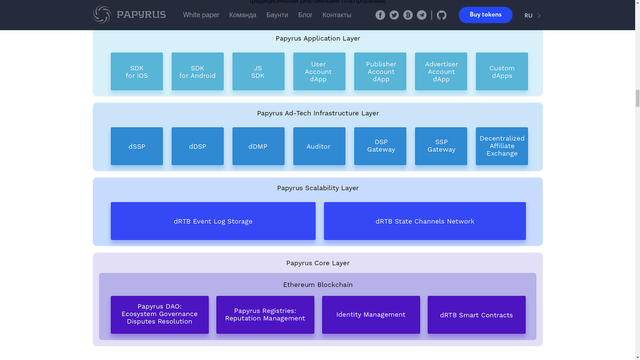Go to the Контакты menu item

pos(337,15)
